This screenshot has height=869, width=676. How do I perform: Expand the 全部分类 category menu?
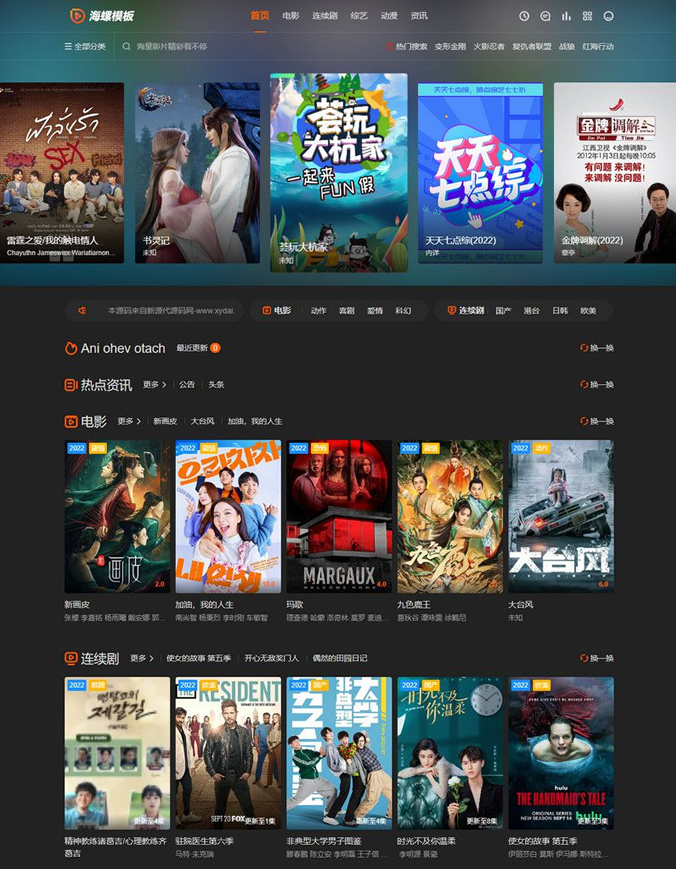pyautogui.click(x=87, y=46)
